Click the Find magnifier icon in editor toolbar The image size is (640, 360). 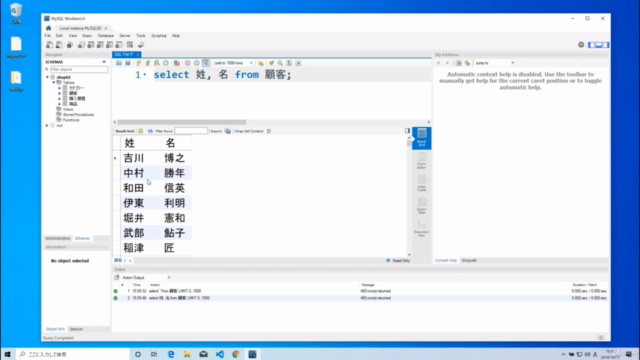pos(280,63)
